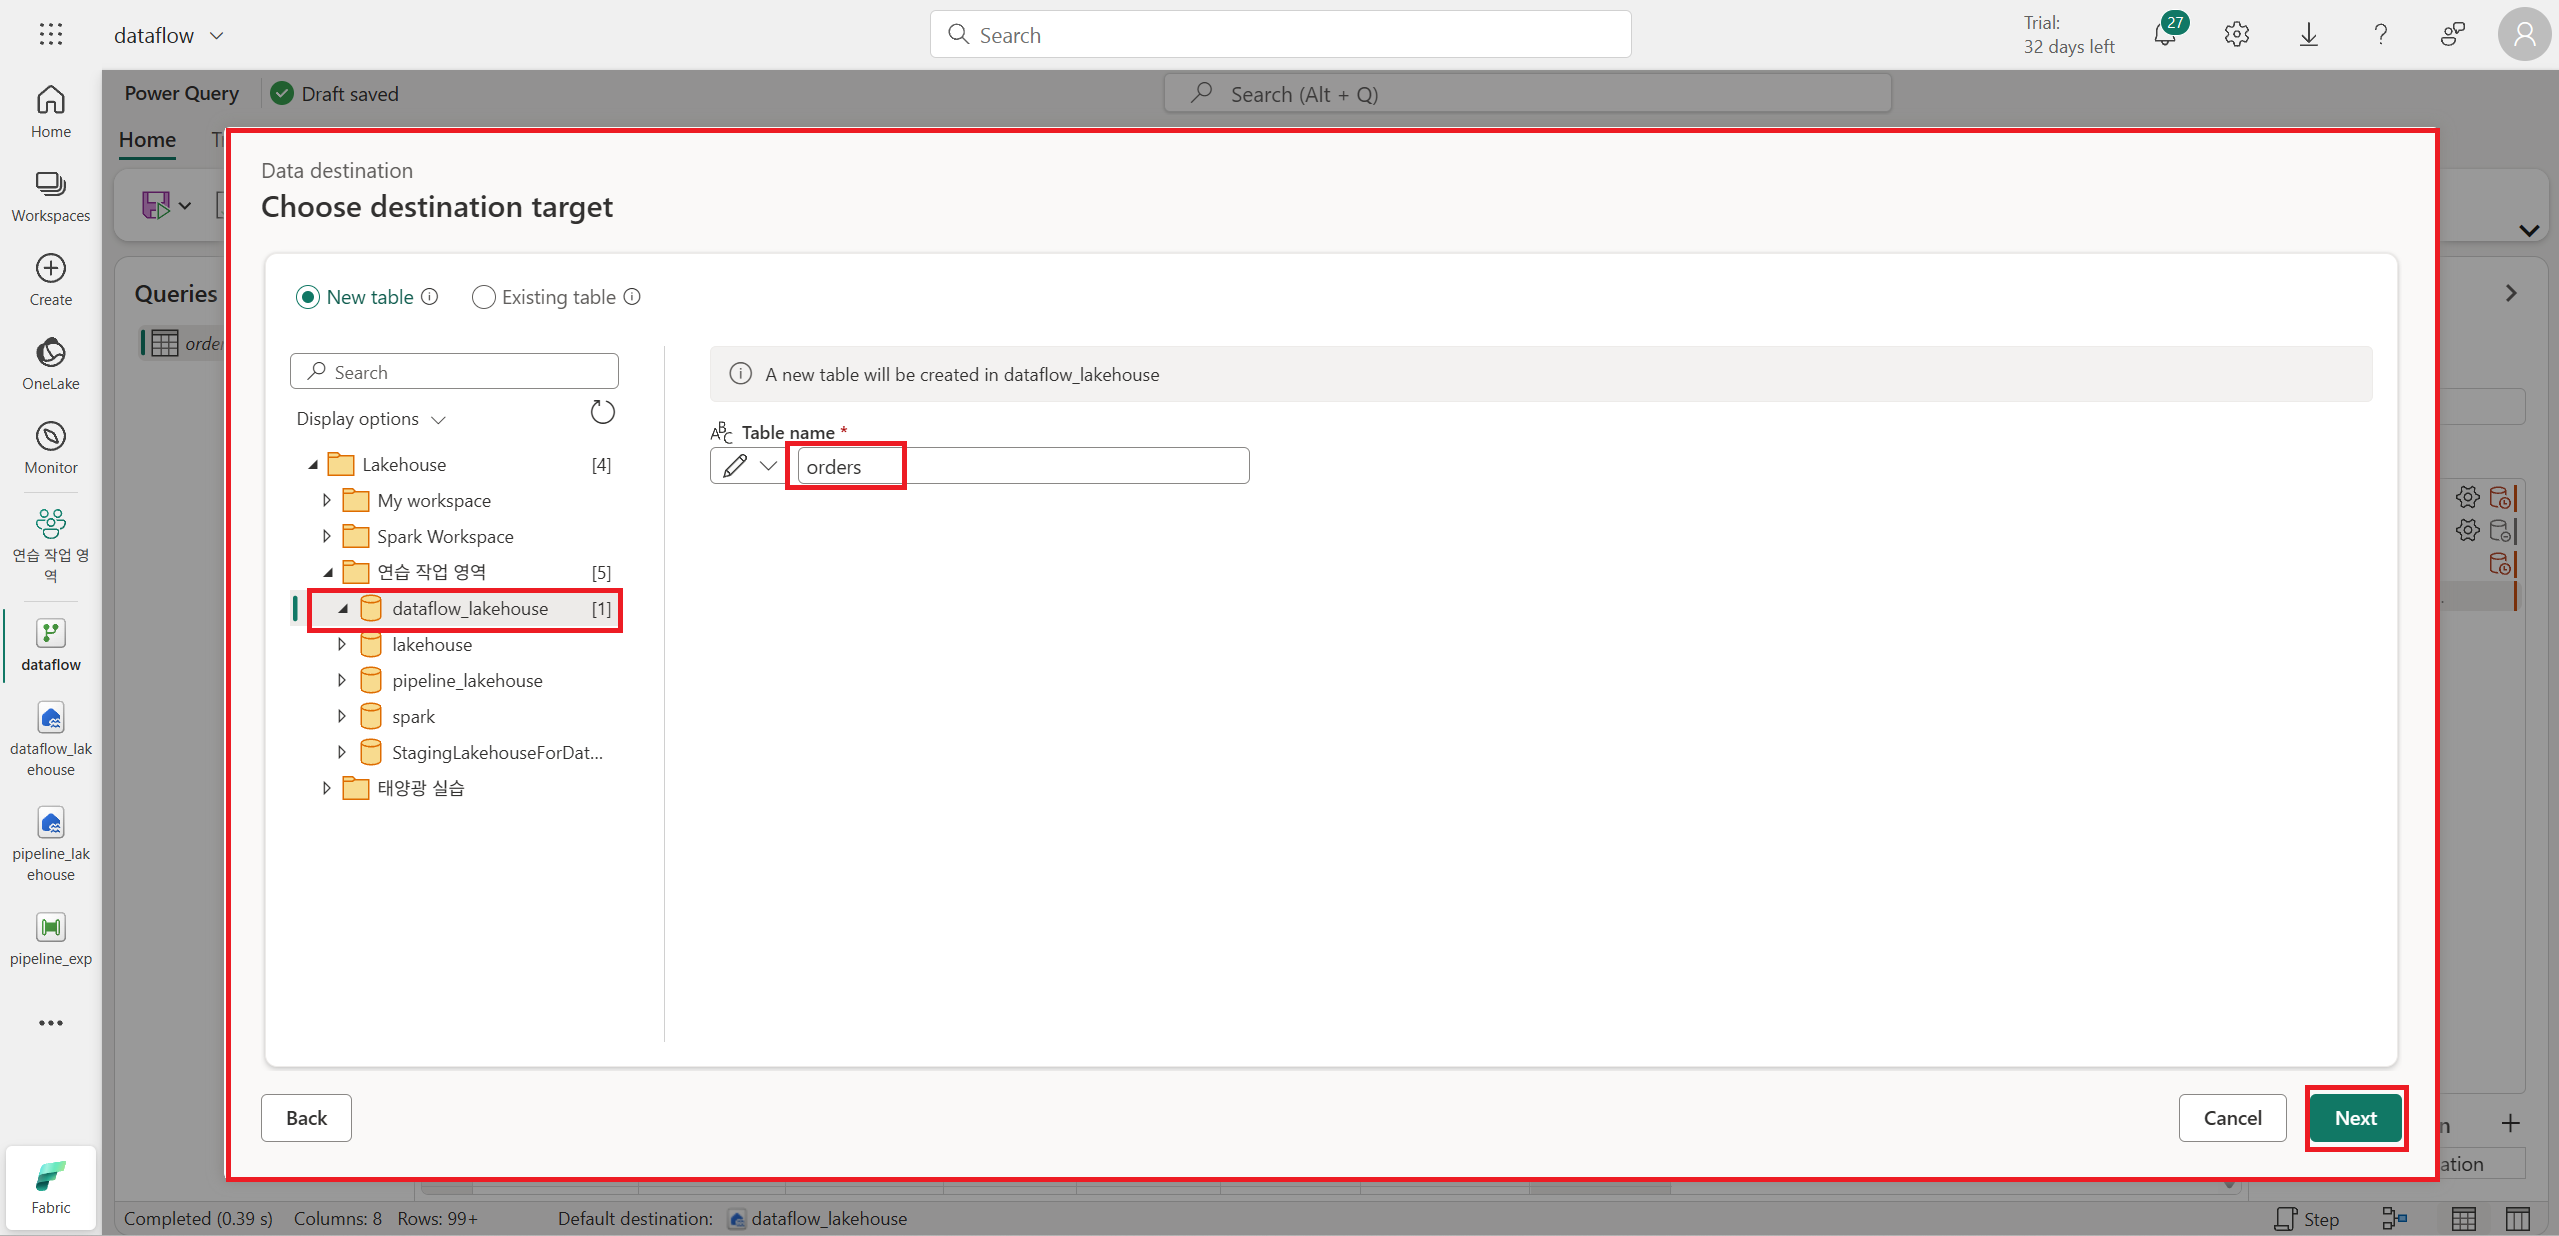Open the table name type dropdown chevron
2559x1236 pixels.
[768, 466]
